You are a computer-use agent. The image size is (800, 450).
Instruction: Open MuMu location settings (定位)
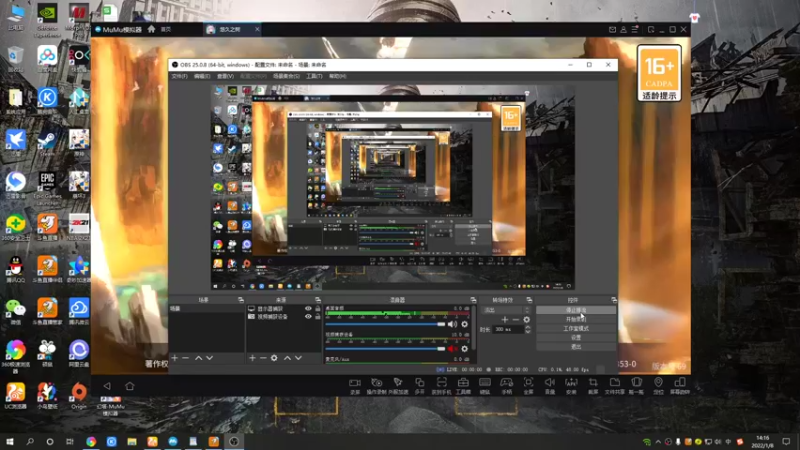tap(658, 386)
